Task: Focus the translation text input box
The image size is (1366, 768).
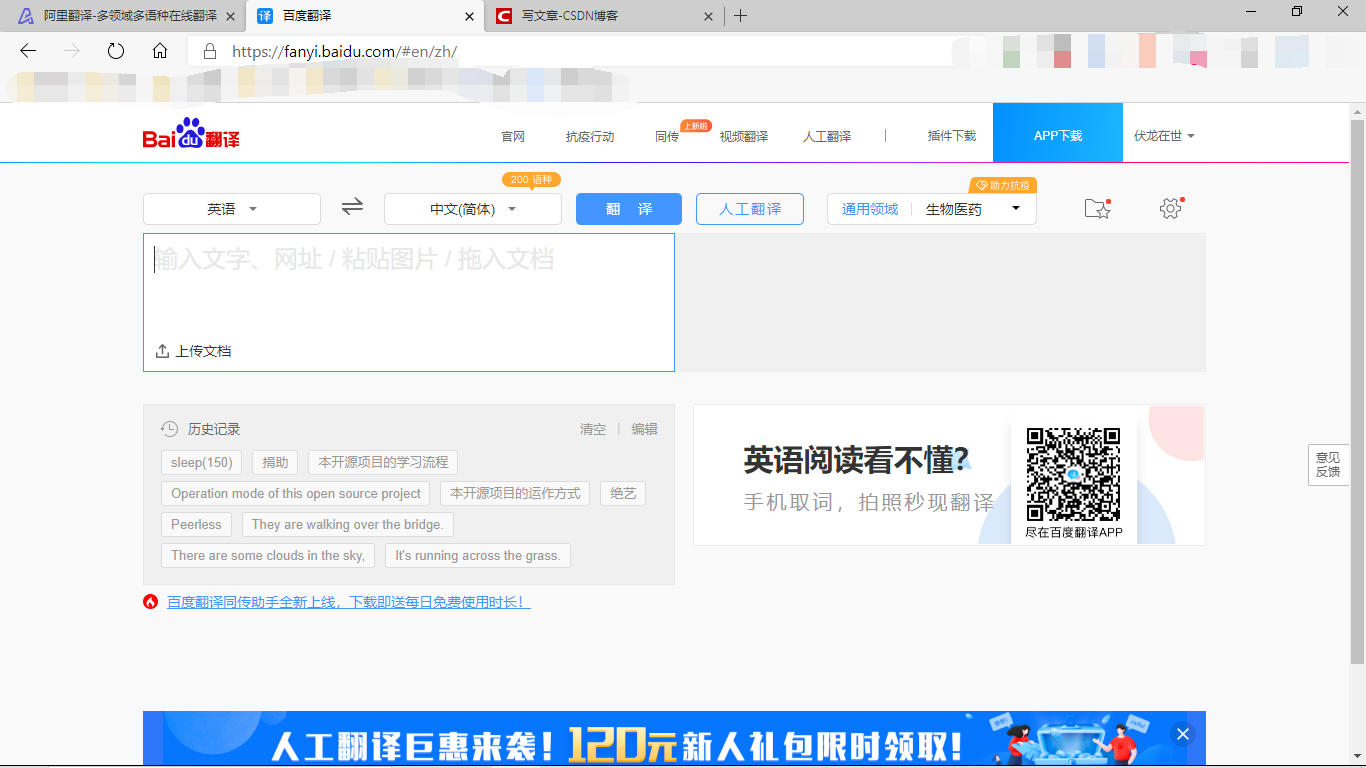Action: tap(409, 302)
